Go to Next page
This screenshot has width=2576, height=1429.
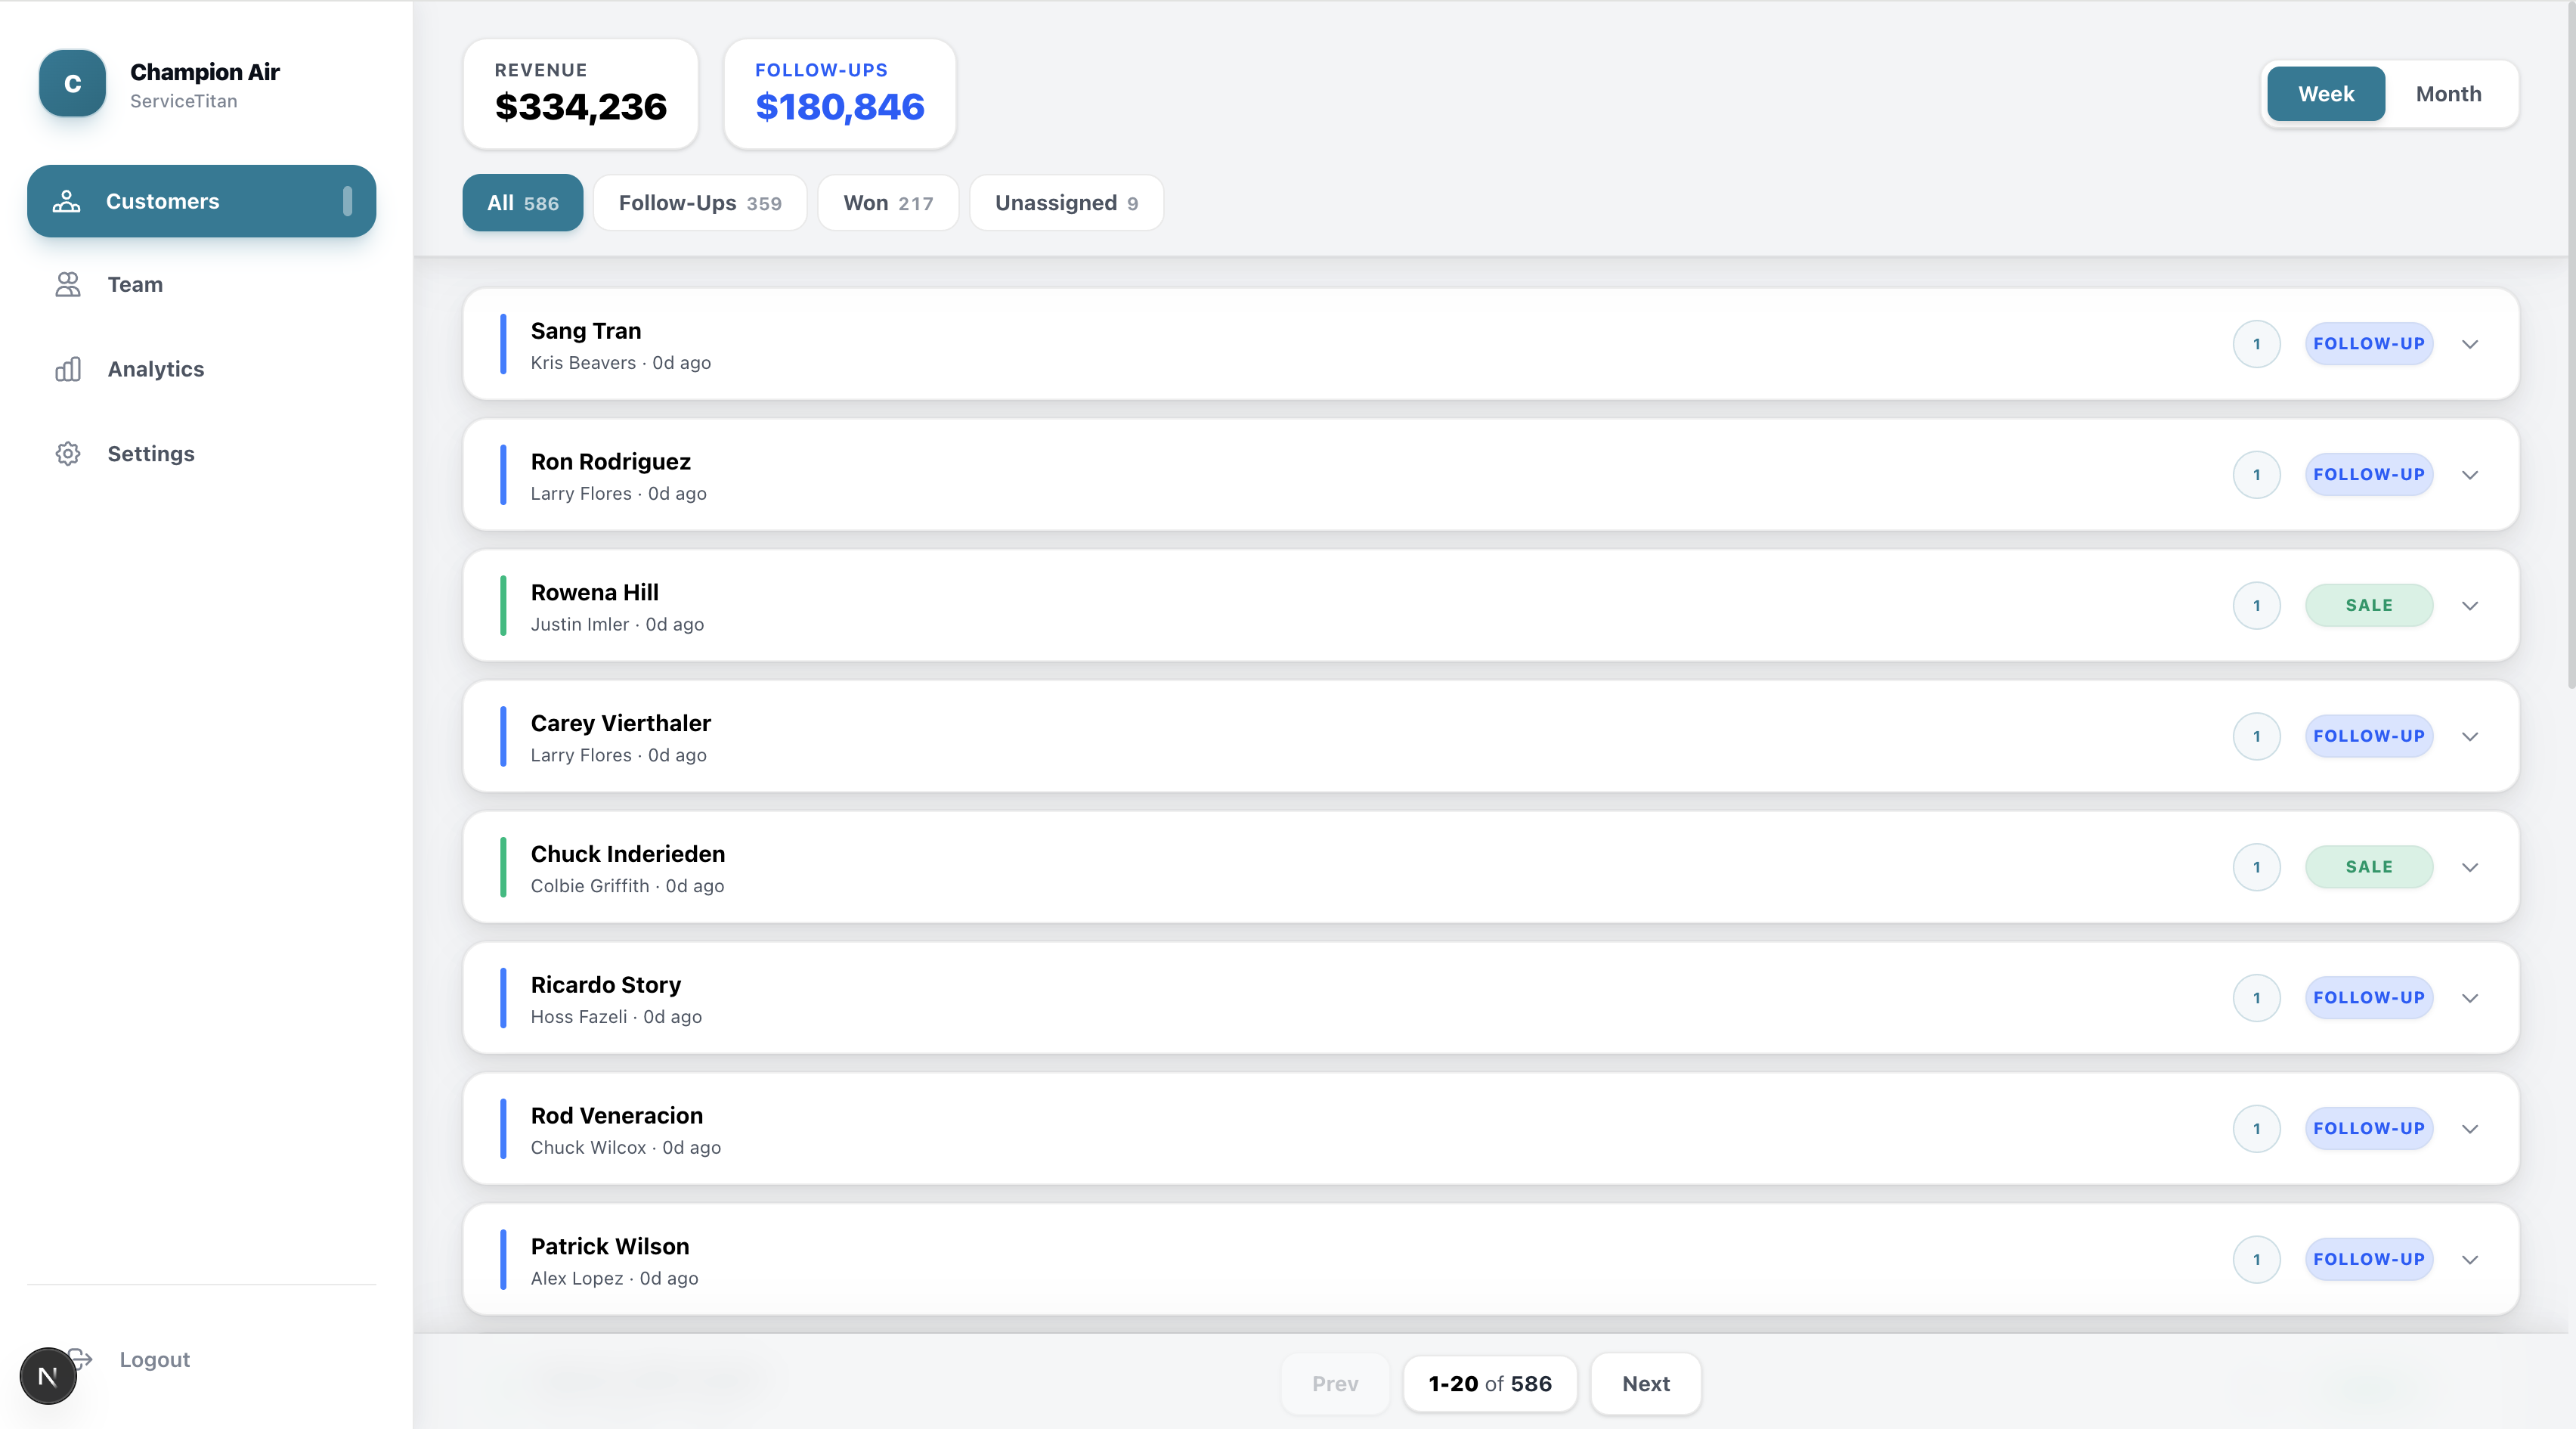point(1645,1384)
